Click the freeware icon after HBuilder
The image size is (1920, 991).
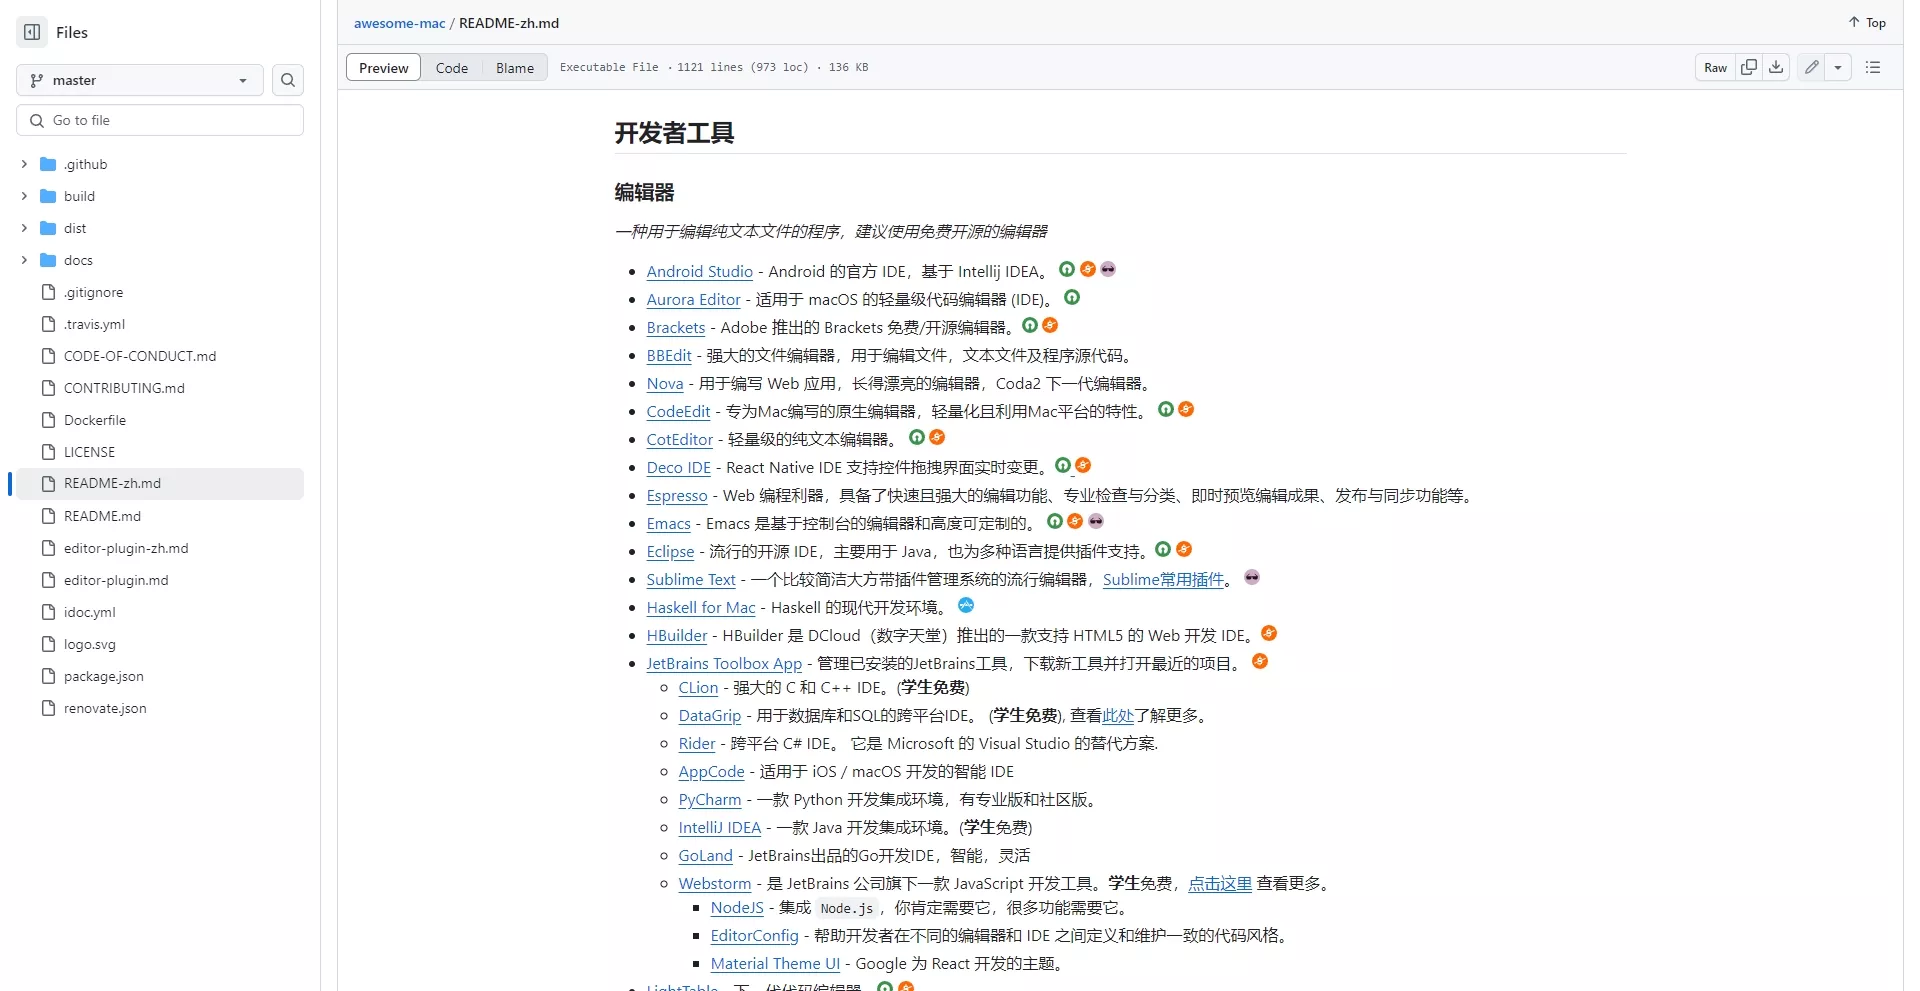tap(1269, 633)
